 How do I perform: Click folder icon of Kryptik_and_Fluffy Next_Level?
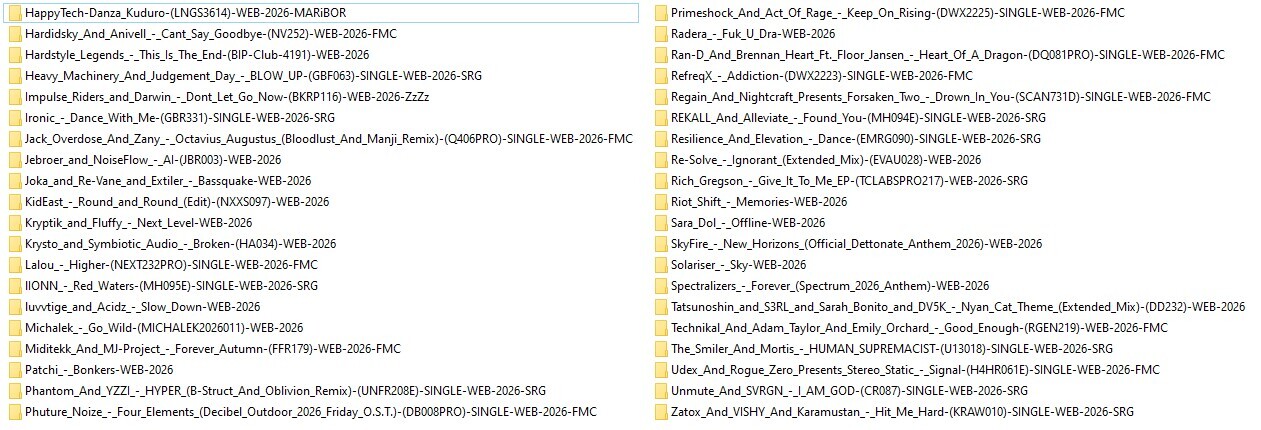point(14,223)
